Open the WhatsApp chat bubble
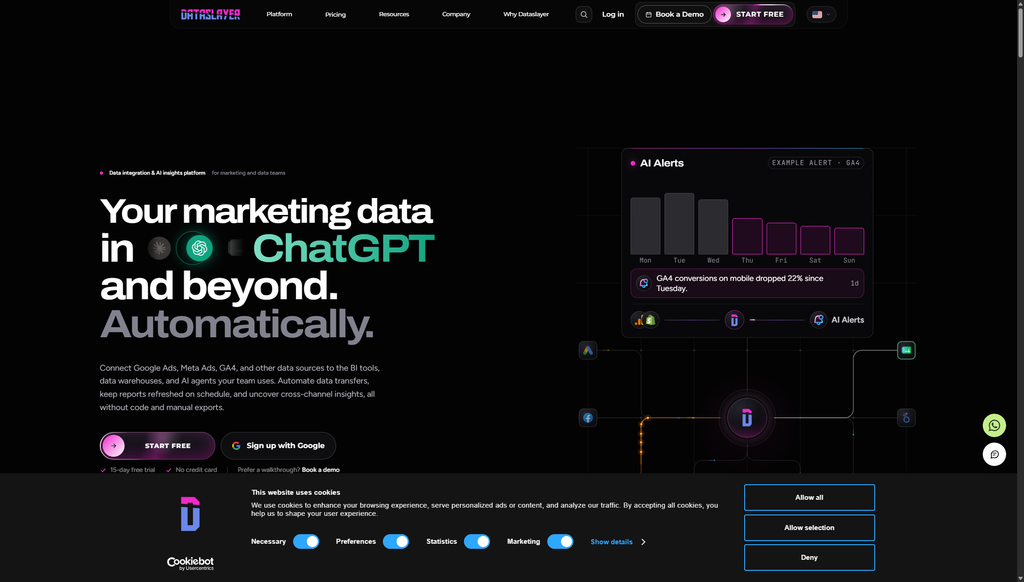The width and height of the screenshot is (1024, 582). click(994, 426)
